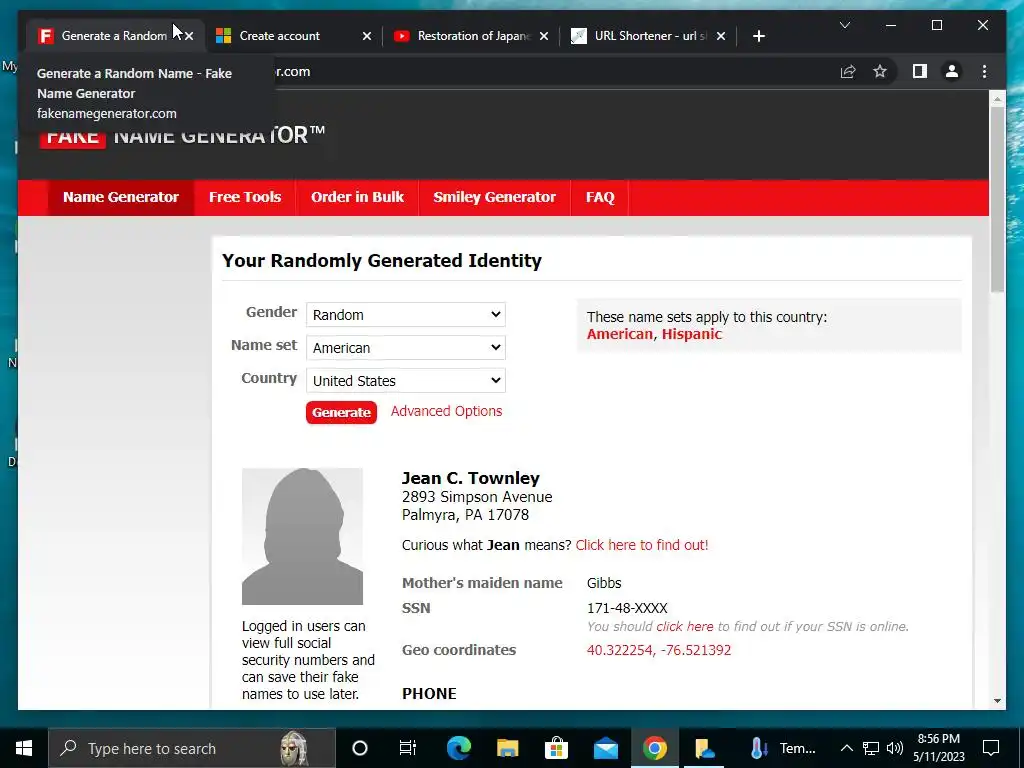
Task: Open the Smiley Generator menu item
Action: pos(494,197)
